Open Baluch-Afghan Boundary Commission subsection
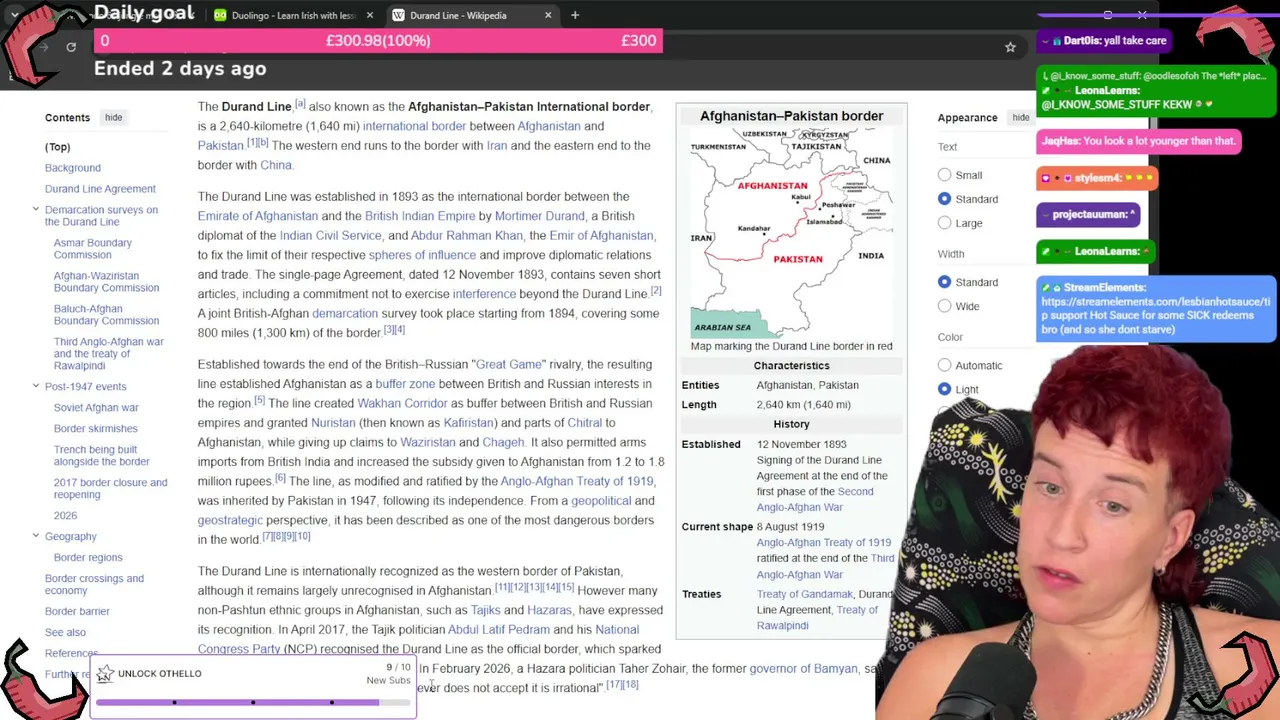 tap(106, 315)
